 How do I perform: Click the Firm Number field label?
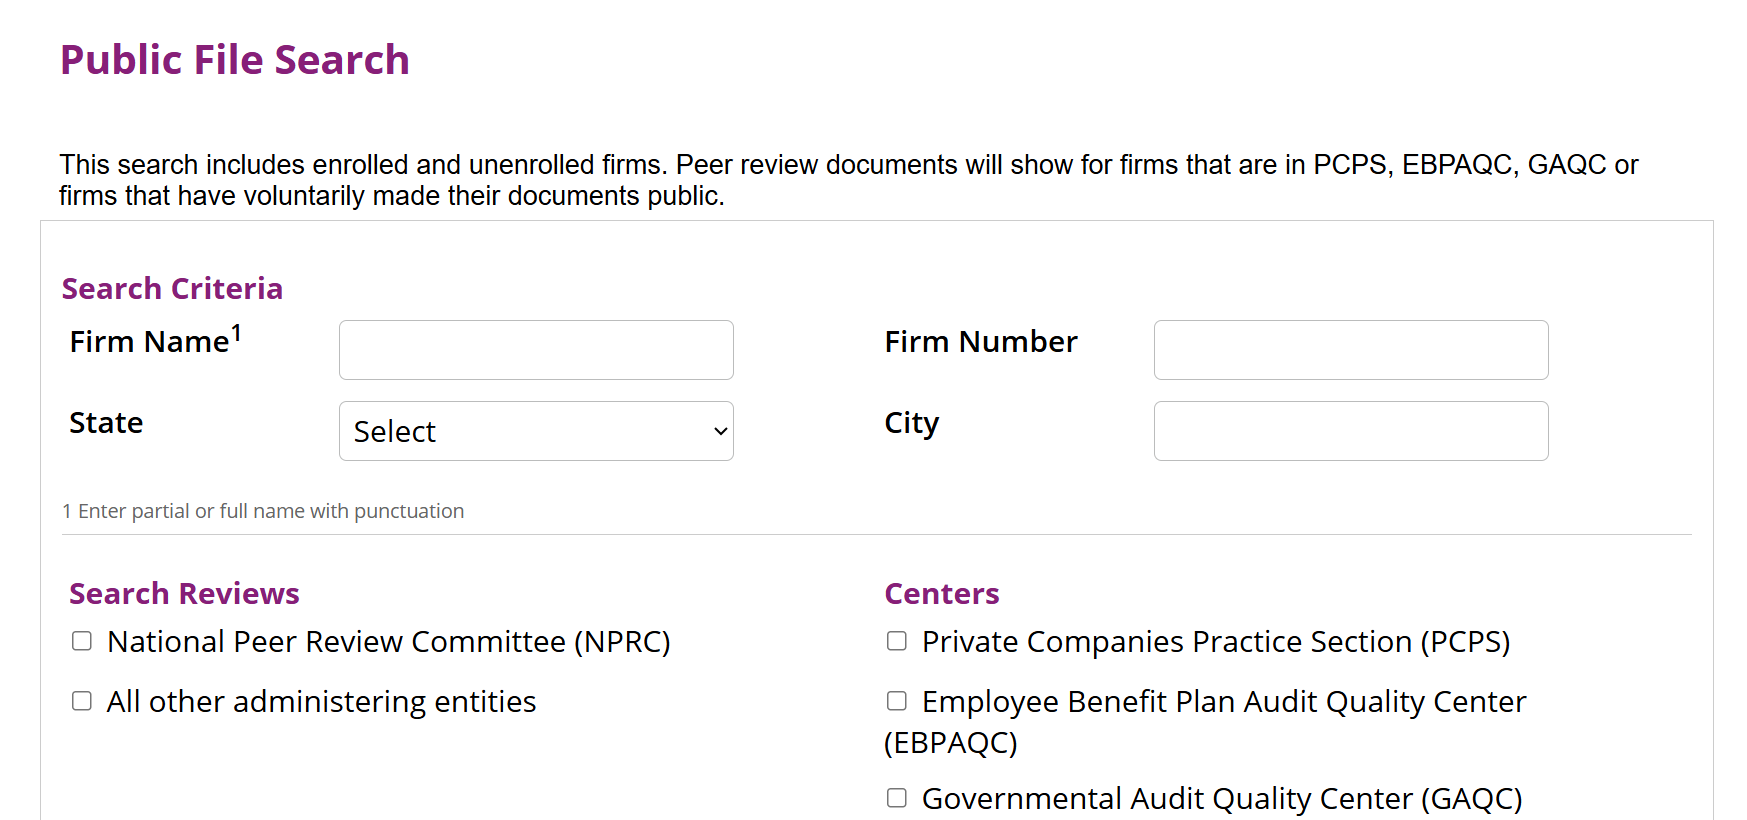click(x=981, y=342)
